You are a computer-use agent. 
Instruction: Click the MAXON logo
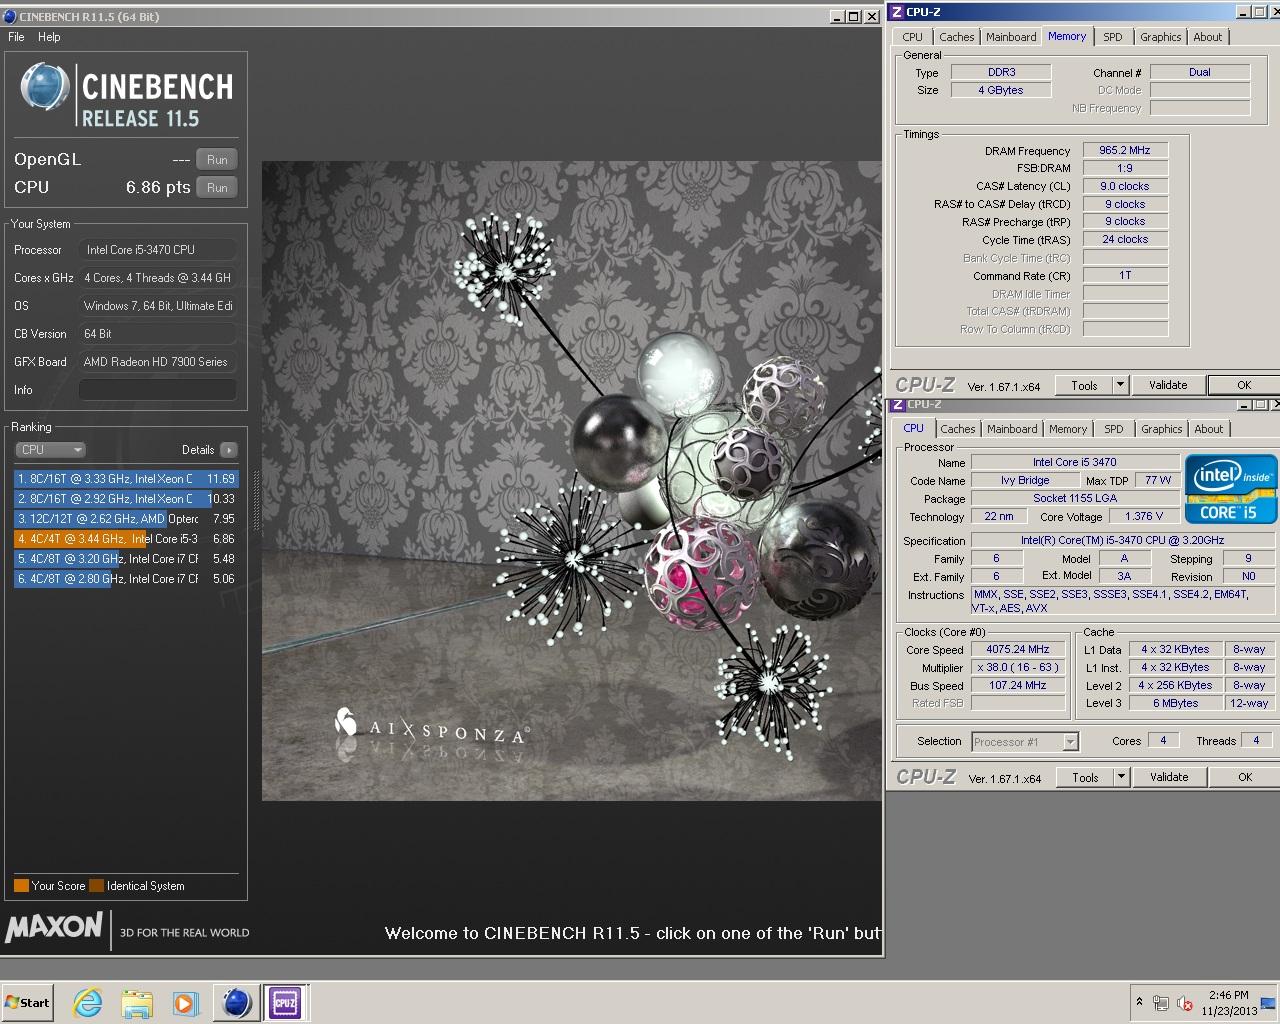[55, 928]
